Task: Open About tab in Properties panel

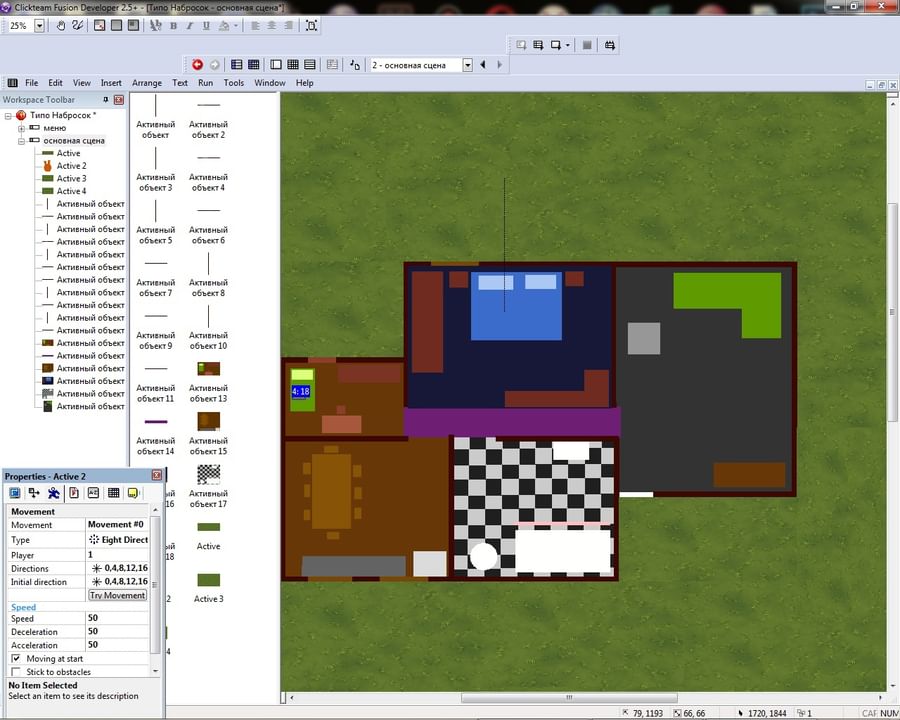Action: [x=133, y=493]
